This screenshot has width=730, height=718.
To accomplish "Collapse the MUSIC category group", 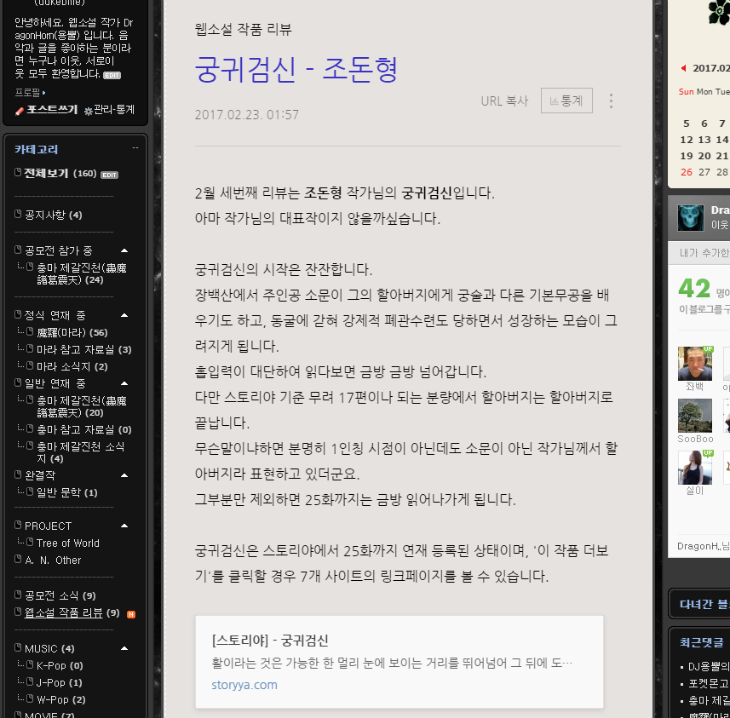I will 124,648.
